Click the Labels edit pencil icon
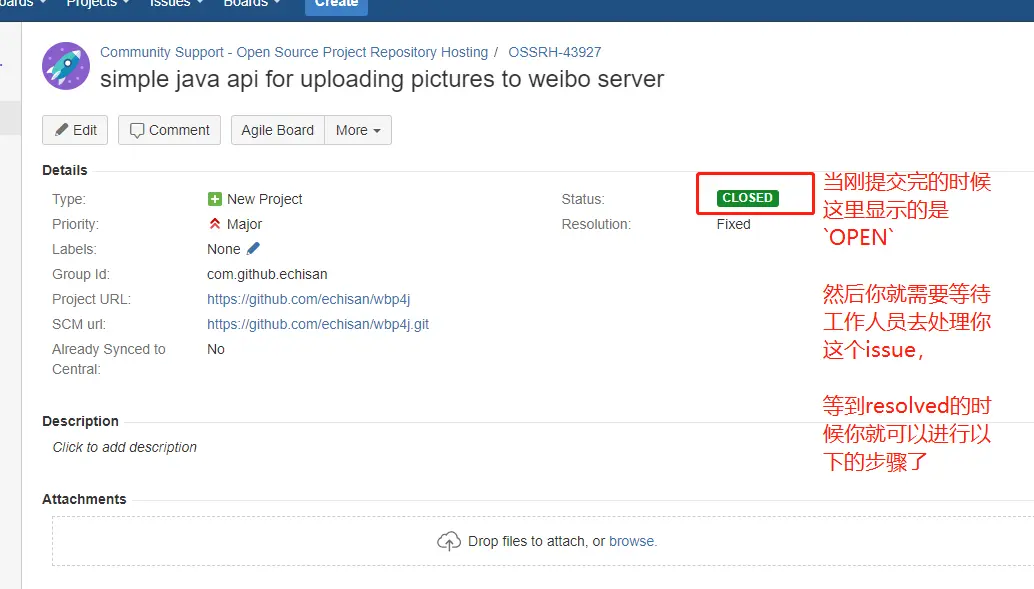The width and height of the screenshot is (1034, 589). tap(253, 249)
